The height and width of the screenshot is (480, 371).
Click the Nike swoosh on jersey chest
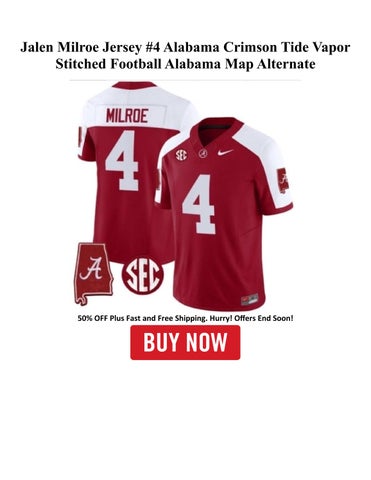click(x=225, y=152)
